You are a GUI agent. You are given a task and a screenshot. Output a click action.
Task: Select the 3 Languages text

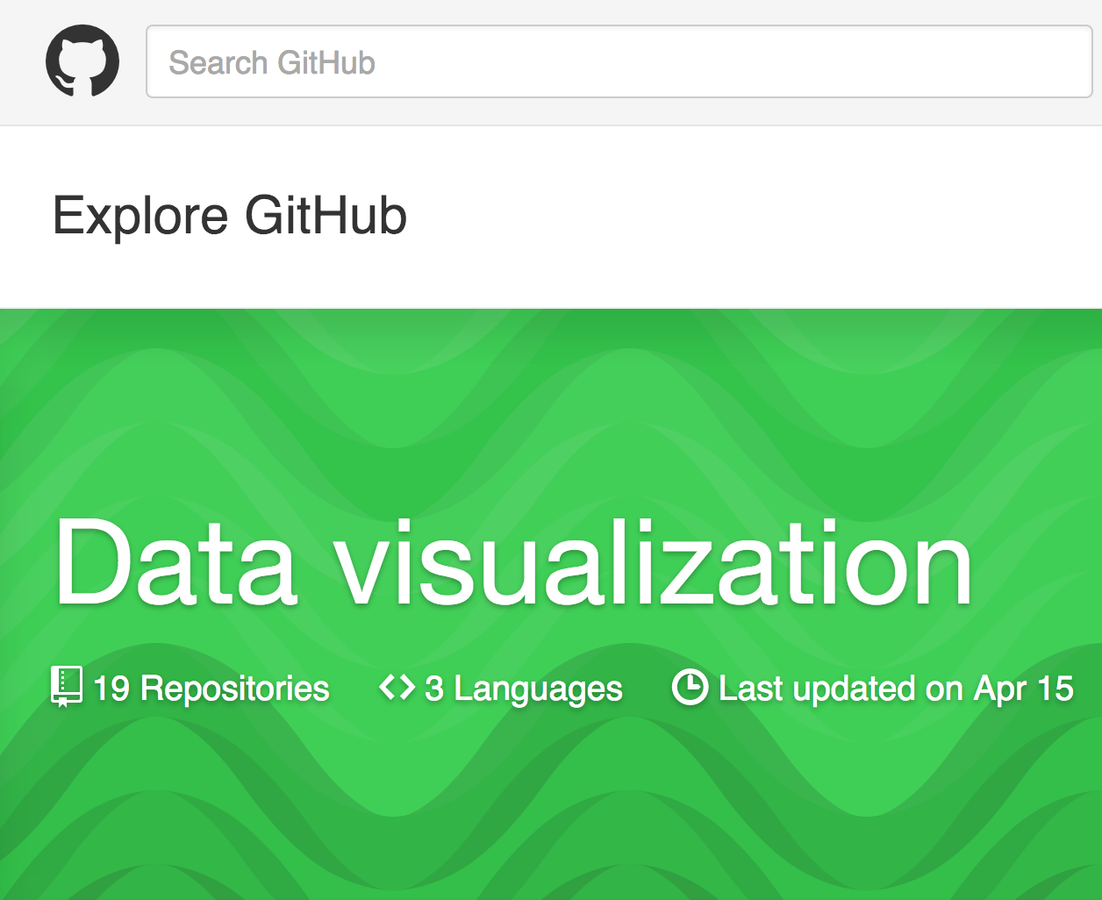[524, 689]
